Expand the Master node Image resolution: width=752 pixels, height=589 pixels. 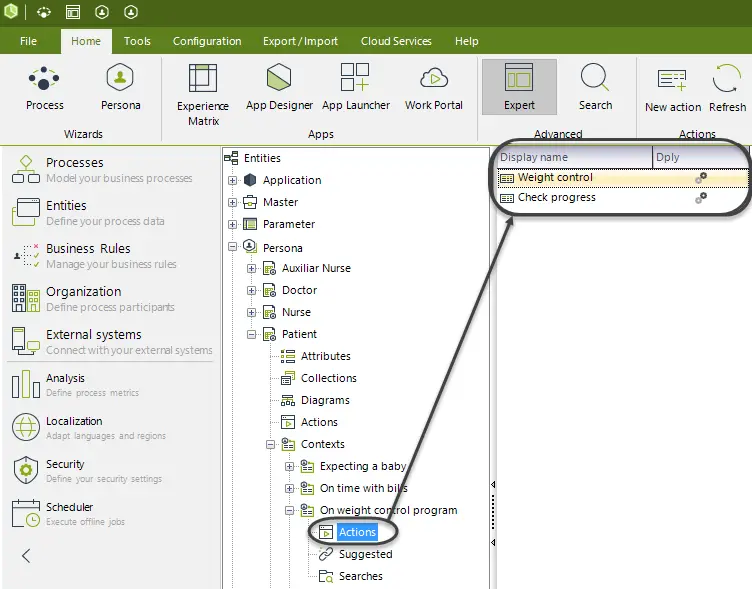tap(233, 202)
